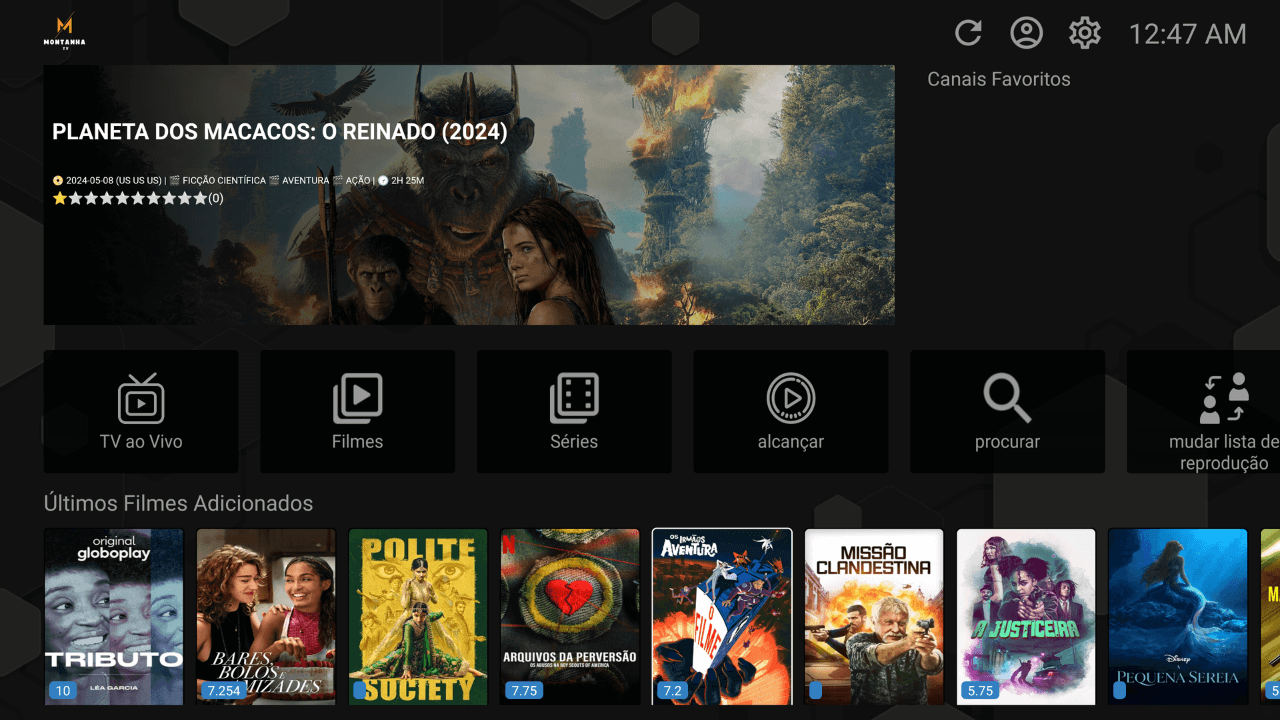Click the 12:47 AM clock
The image size is (1280, 720).
1188,34
